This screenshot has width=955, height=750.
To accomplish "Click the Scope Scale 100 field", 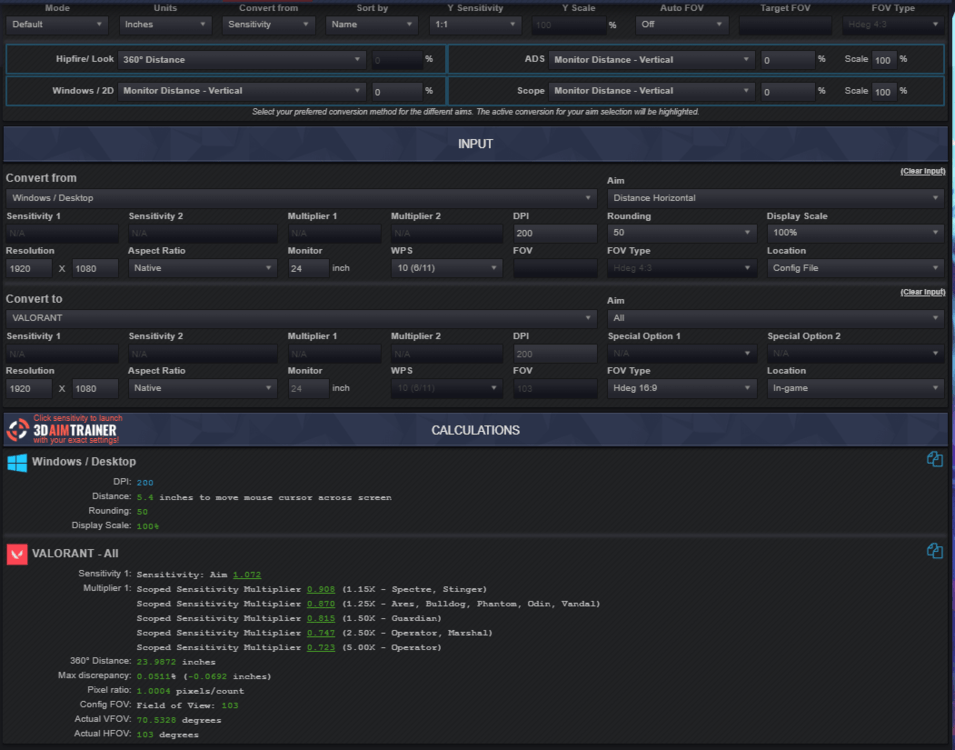I will click(x=884, y=92).
